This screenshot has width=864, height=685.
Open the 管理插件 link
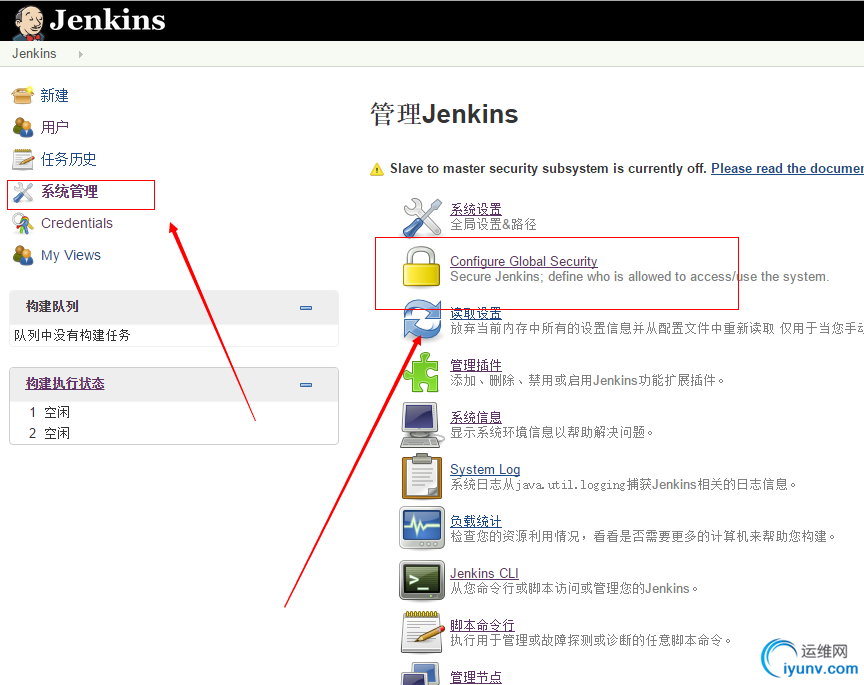point(476,365)
